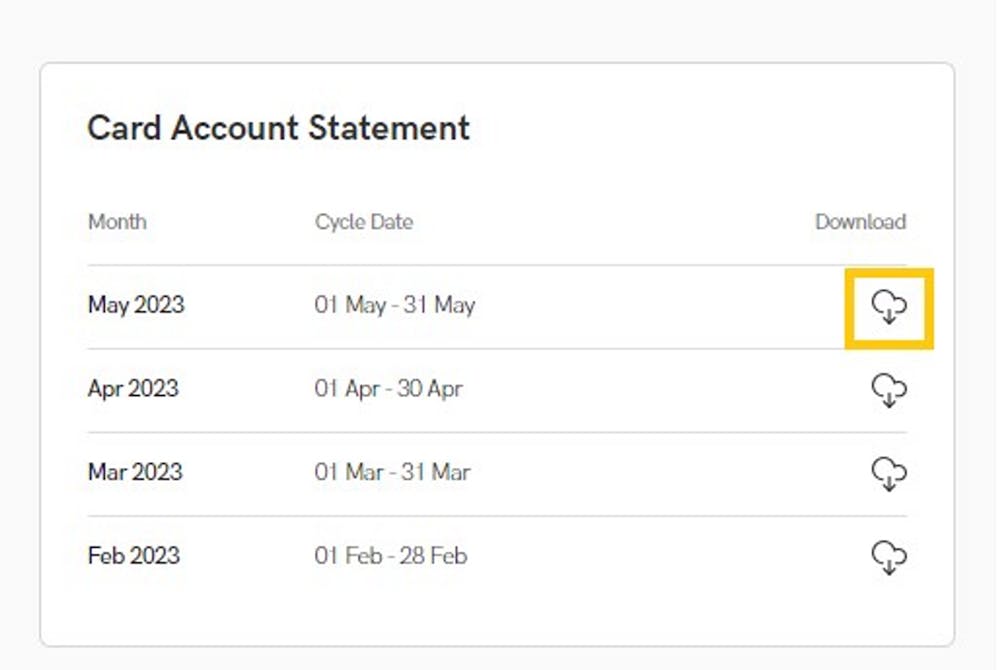Click the 01 May - 31 May cycle date
1000x670 pixels.
(395, 305)
